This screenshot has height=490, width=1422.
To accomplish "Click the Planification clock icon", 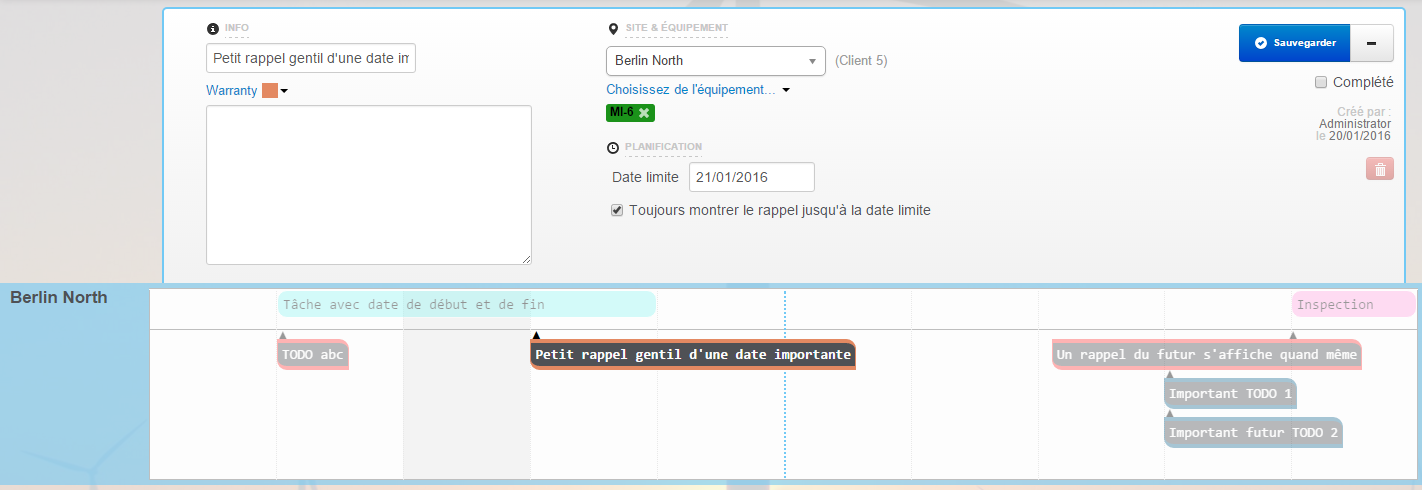I will click(613, 148).
